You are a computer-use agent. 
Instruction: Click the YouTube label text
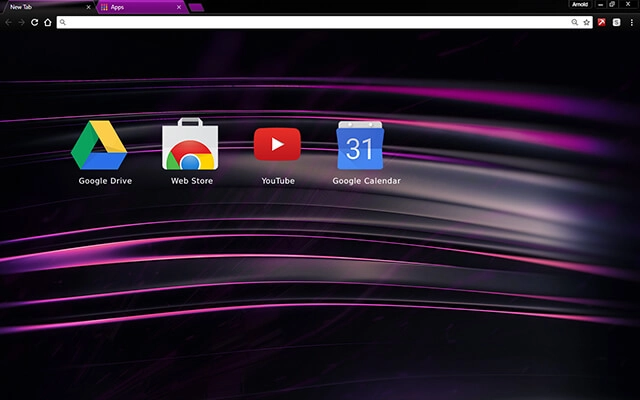(278, 181)
